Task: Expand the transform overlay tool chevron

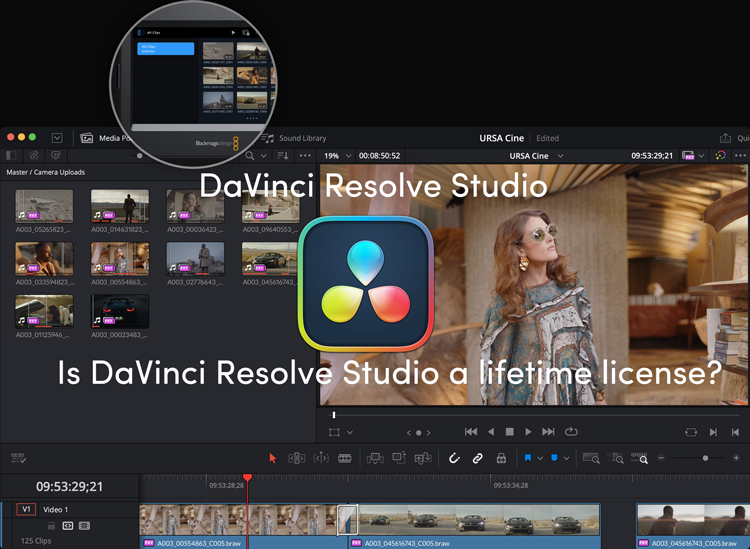Action: coord(350,432)
